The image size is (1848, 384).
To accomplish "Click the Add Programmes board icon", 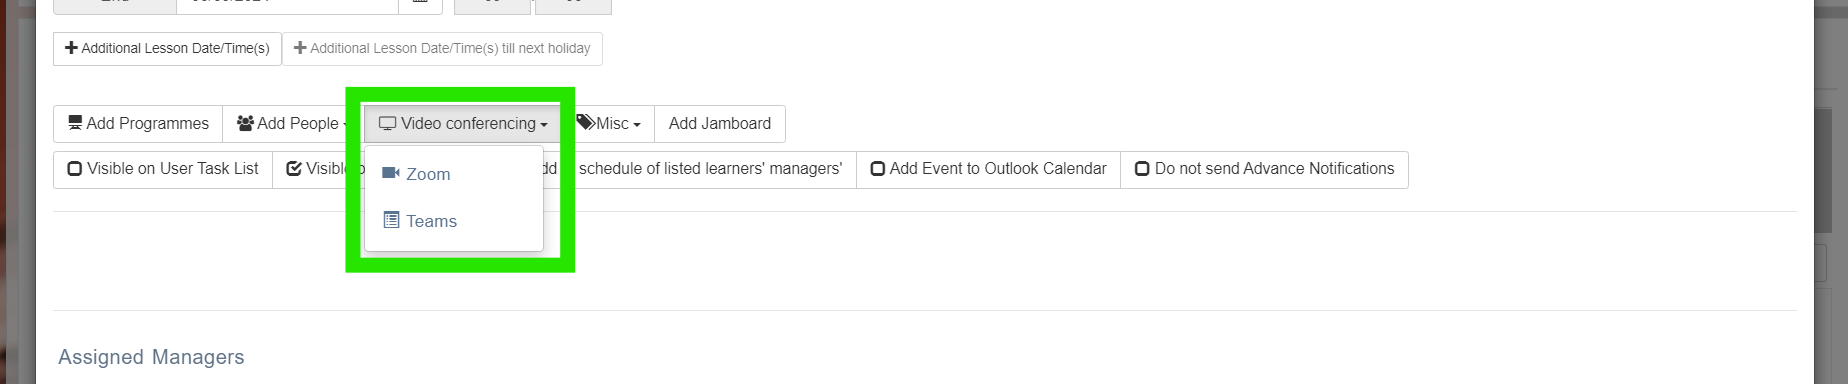I will tap(75, 123).
